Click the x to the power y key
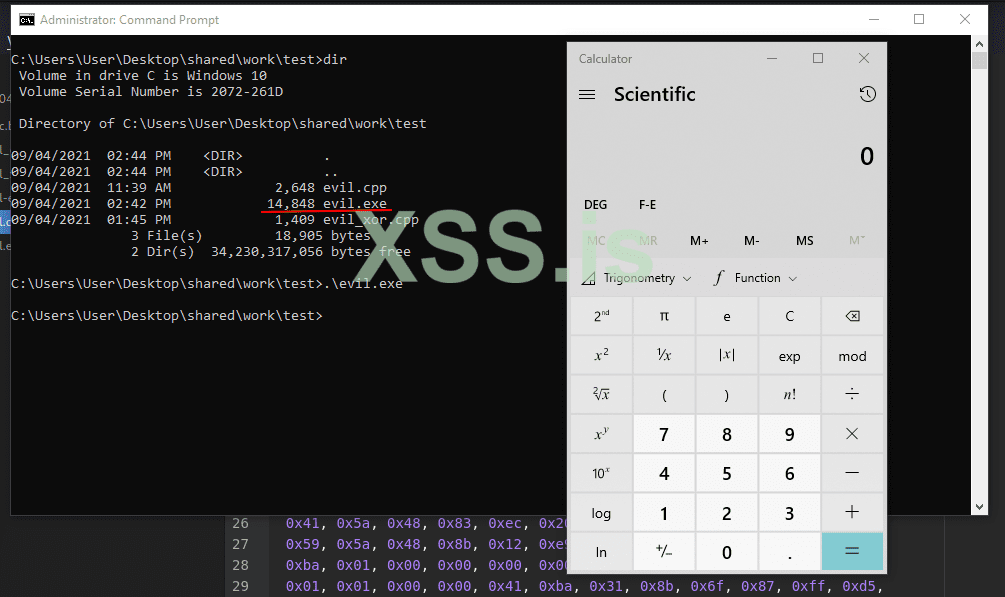 (x=601, y=434)
